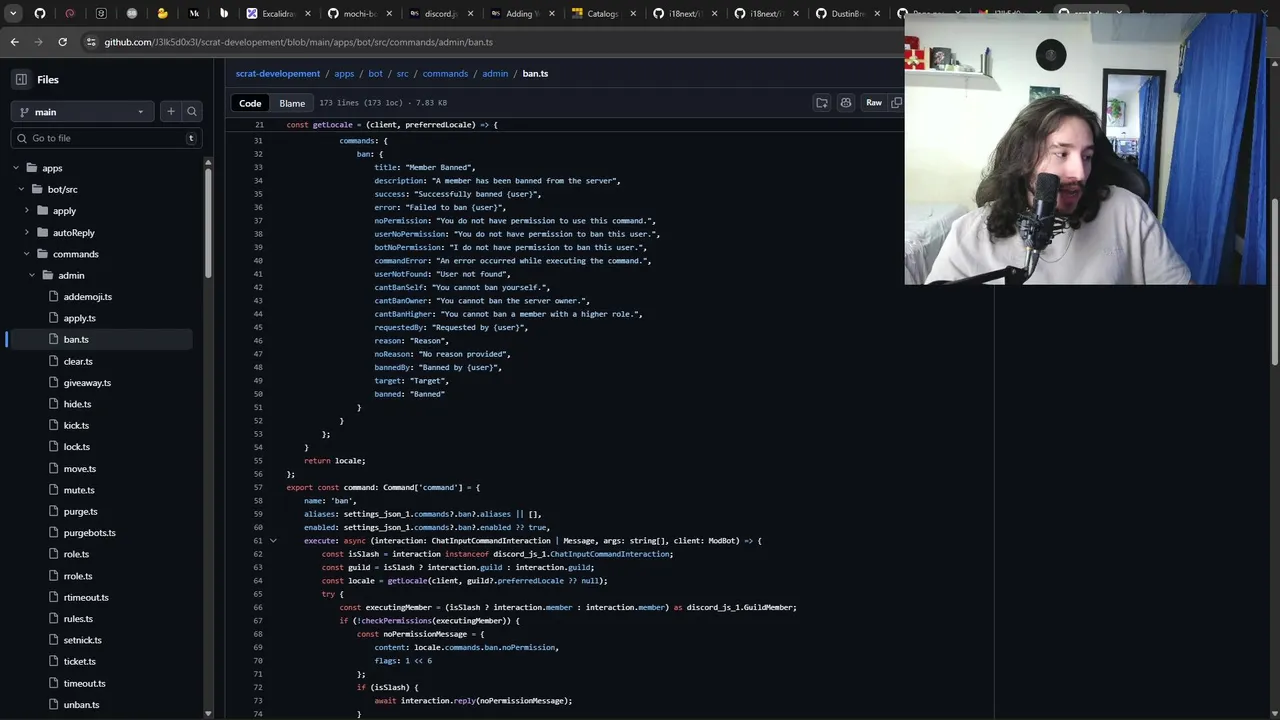The image size is (1280, 720).
Task: Go back using browser back arrow
Action: coord(14,42)
